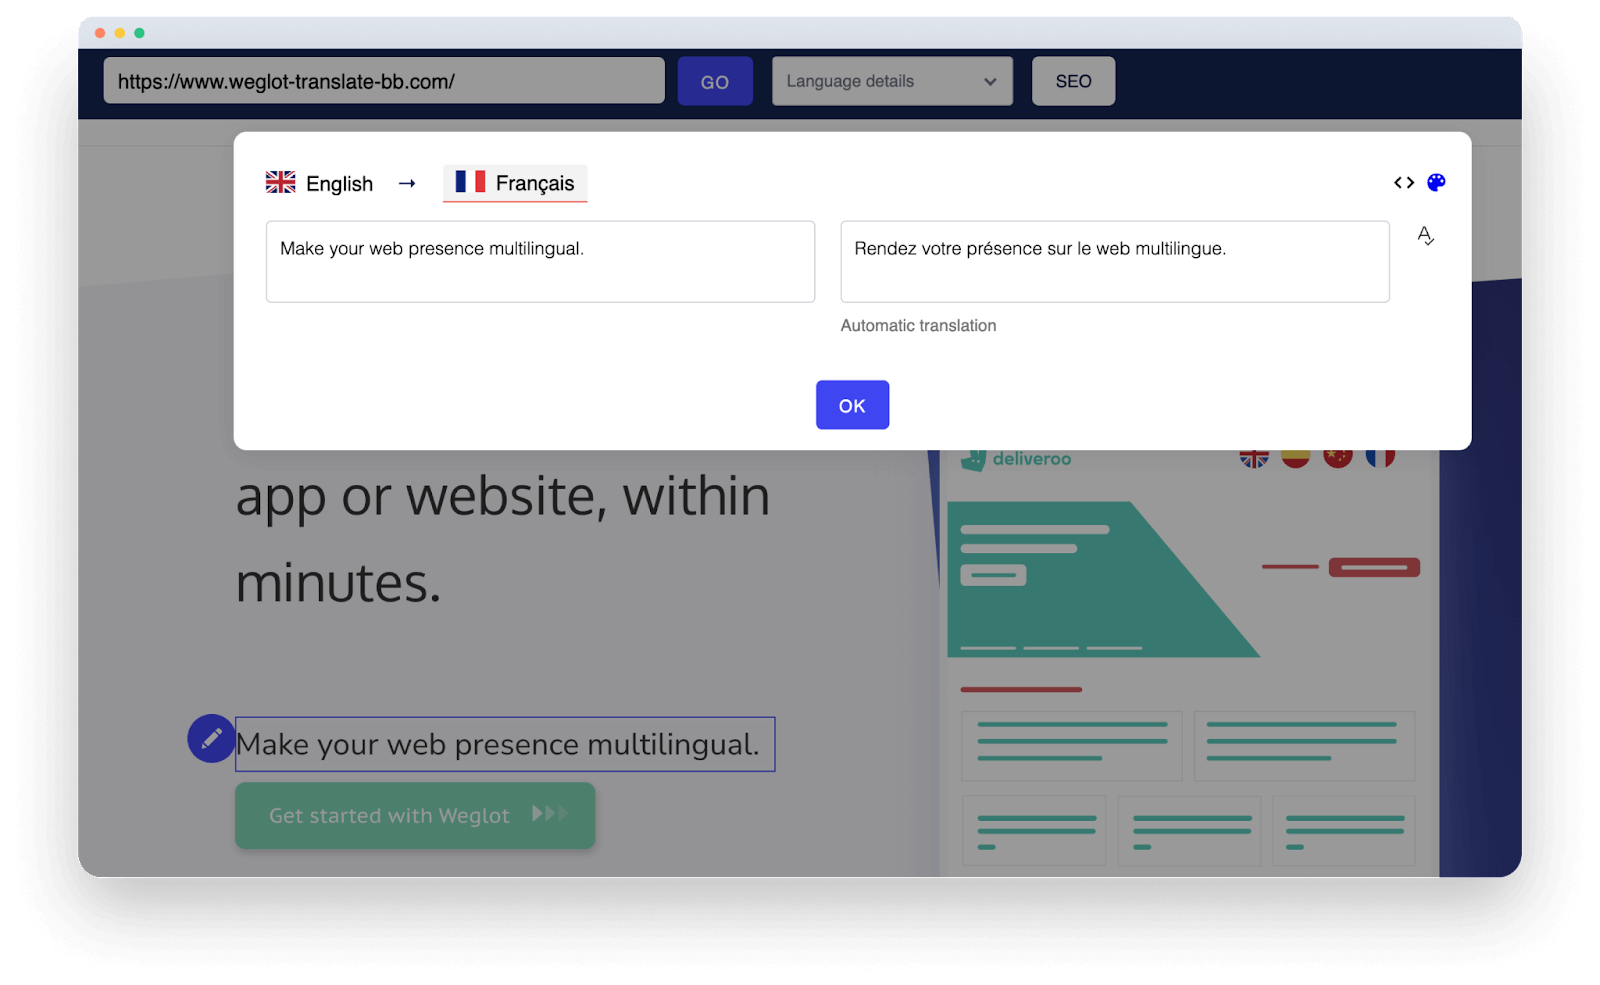
Task: Select the English source language label
Action: click(339, 183)
